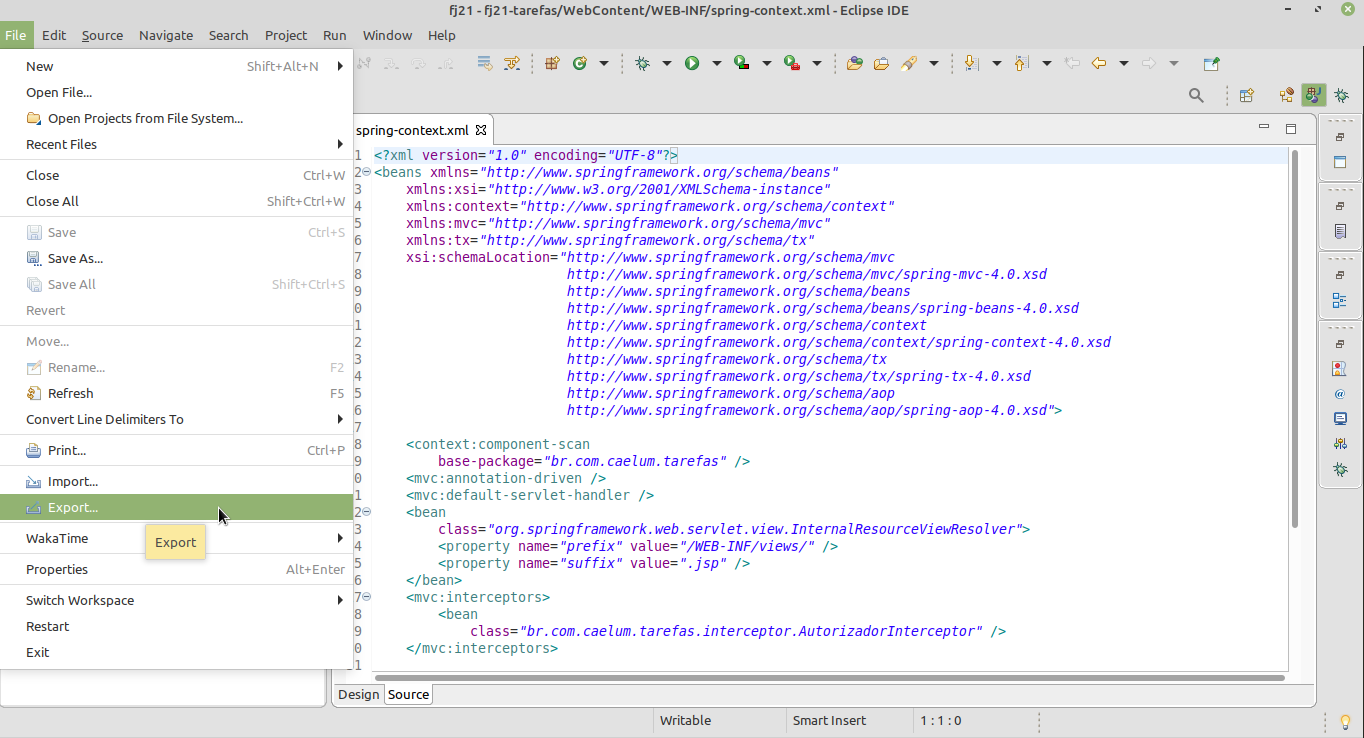Screen dimensions: 1364x738
Task: Close the spring-context.xml editor tab
Action: (480, 130)
